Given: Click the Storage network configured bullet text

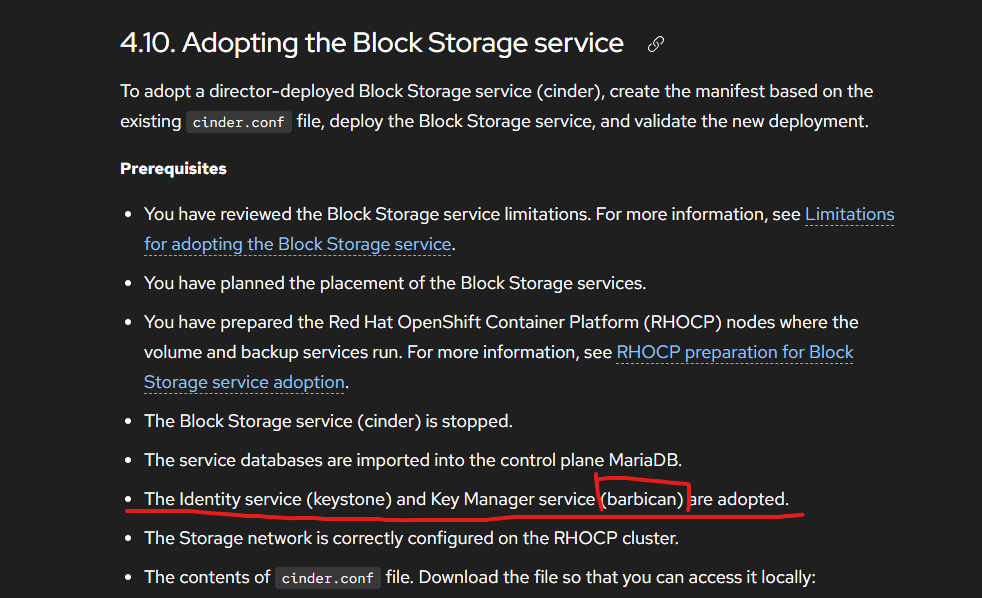Looking at the screenshot, I should [x=411, y=538].
